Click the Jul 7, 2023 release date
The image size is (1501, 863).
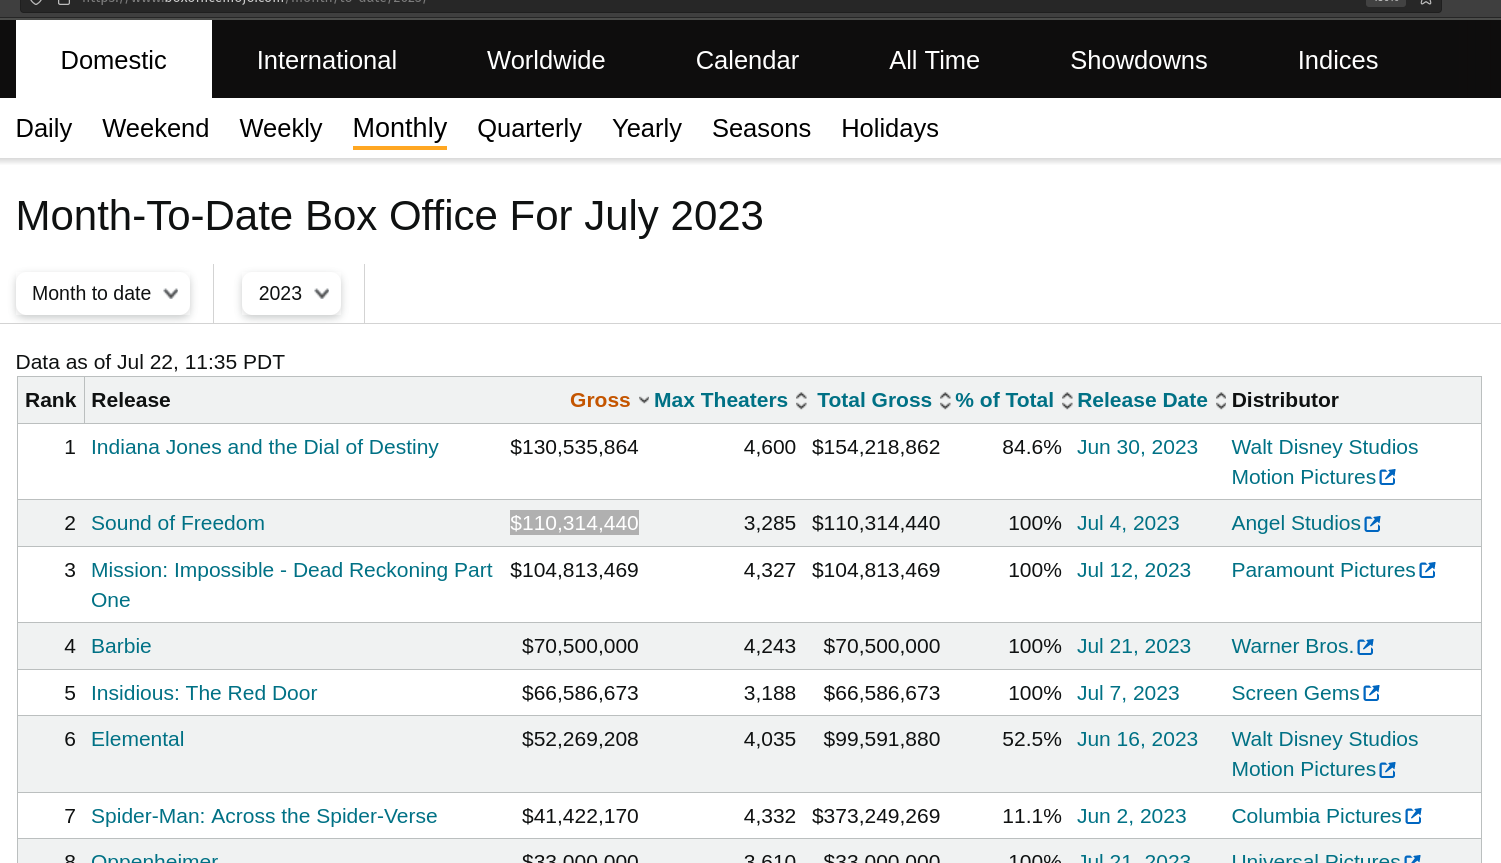tap(1128, 693)
